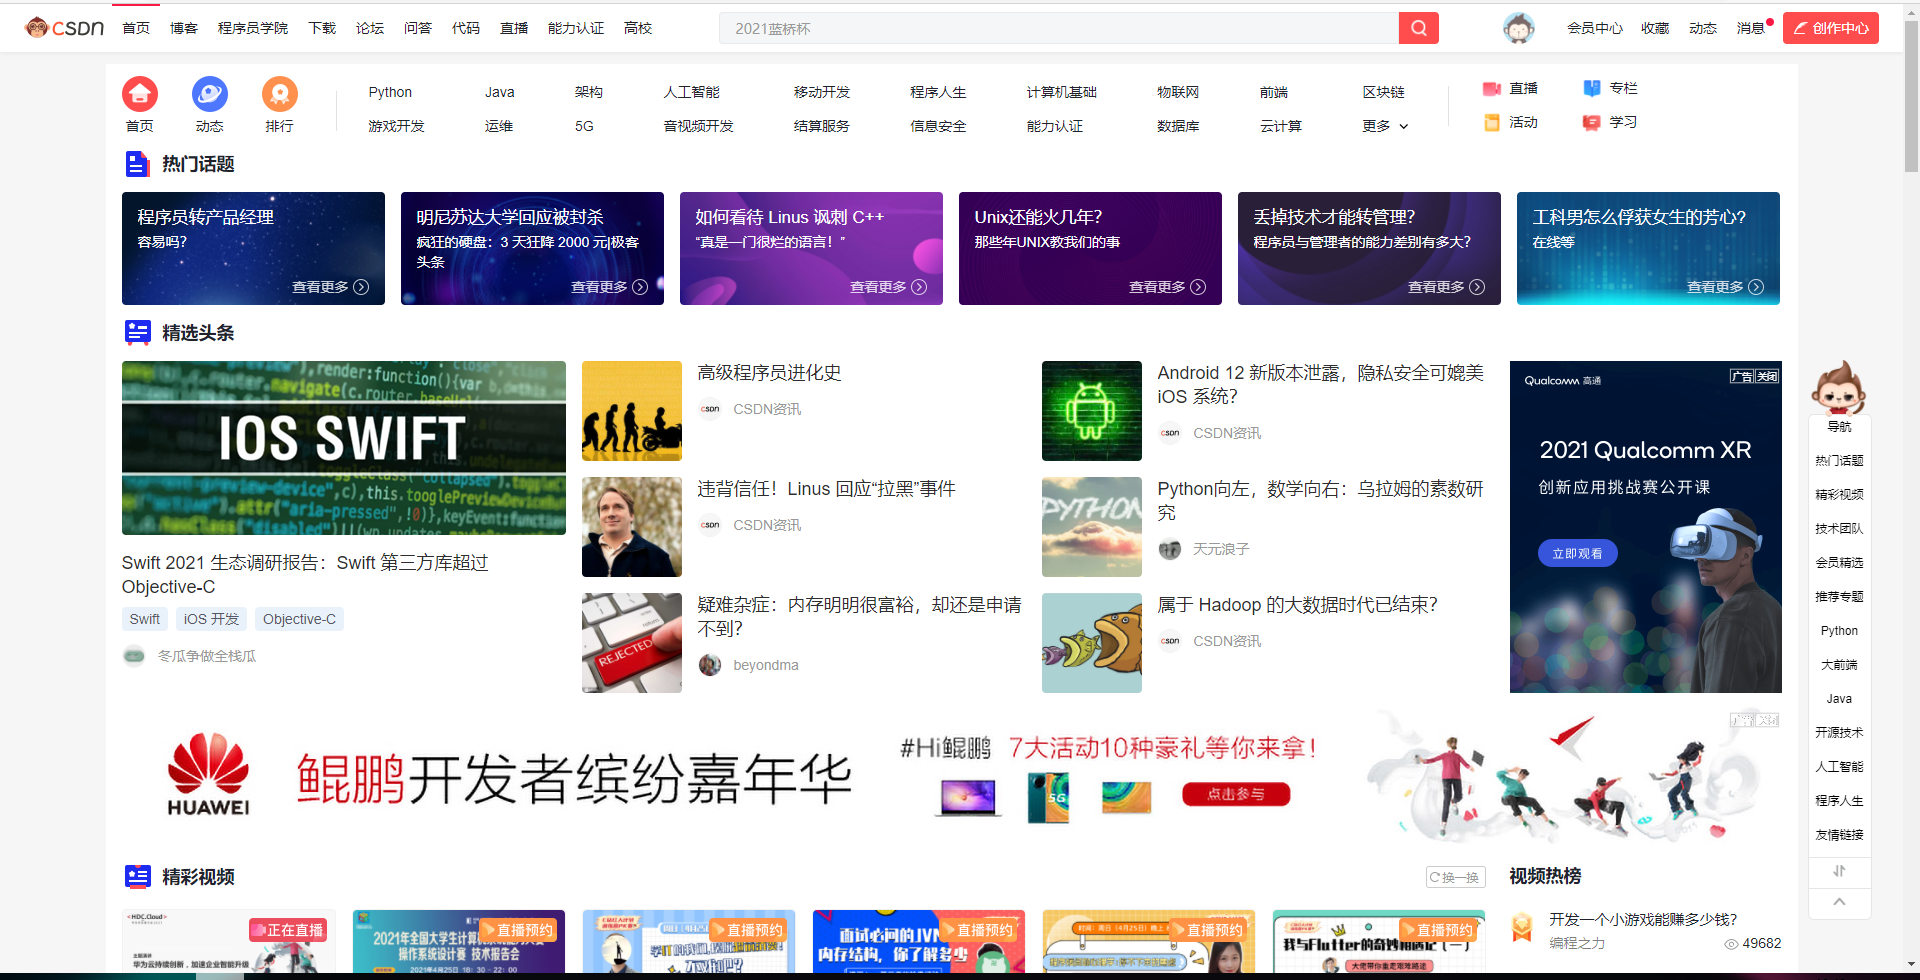The width and height of the screenshot is (1920, 980).
Task: Jump to 友情链接 in sidebar navigation
Action: (1839, 835)
